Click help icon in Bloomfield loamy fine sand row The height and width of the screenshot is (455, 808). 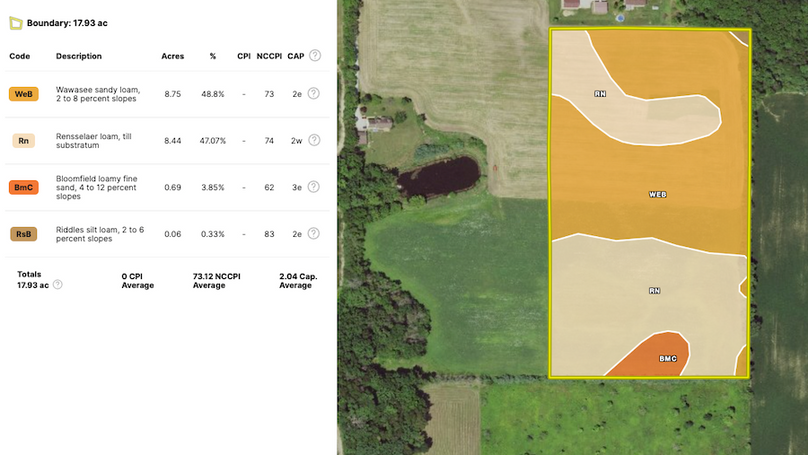[313, 187]
